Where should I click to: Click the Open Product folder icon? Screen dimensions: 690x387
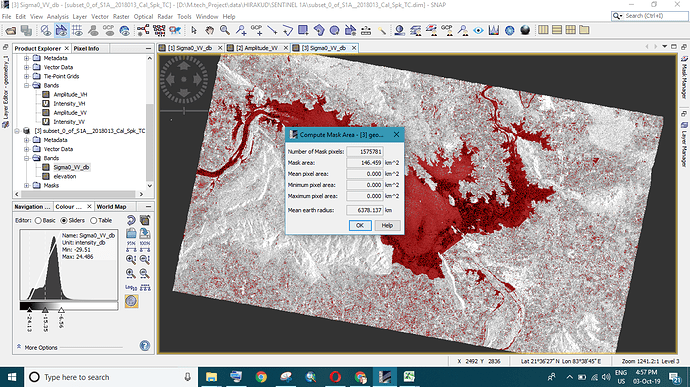[x=11, y=30]
